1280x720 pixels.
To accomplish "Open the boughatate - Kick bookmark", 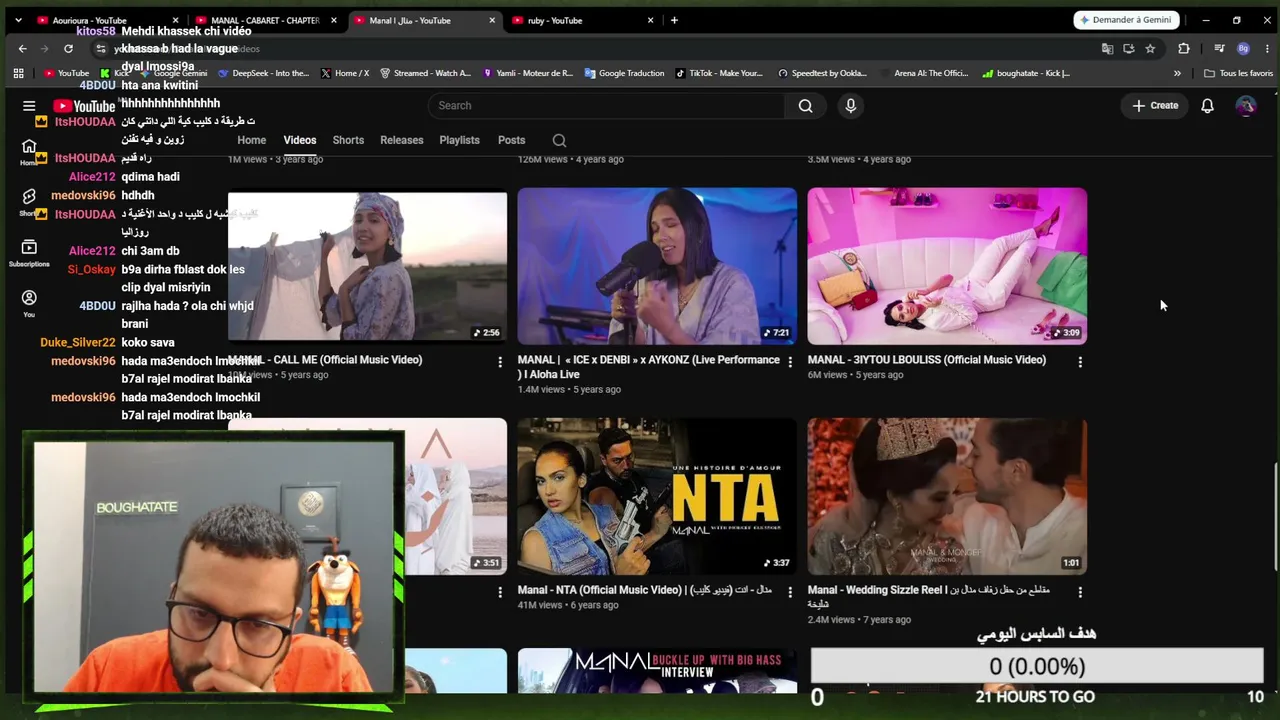I will [x=1026, y=73].
